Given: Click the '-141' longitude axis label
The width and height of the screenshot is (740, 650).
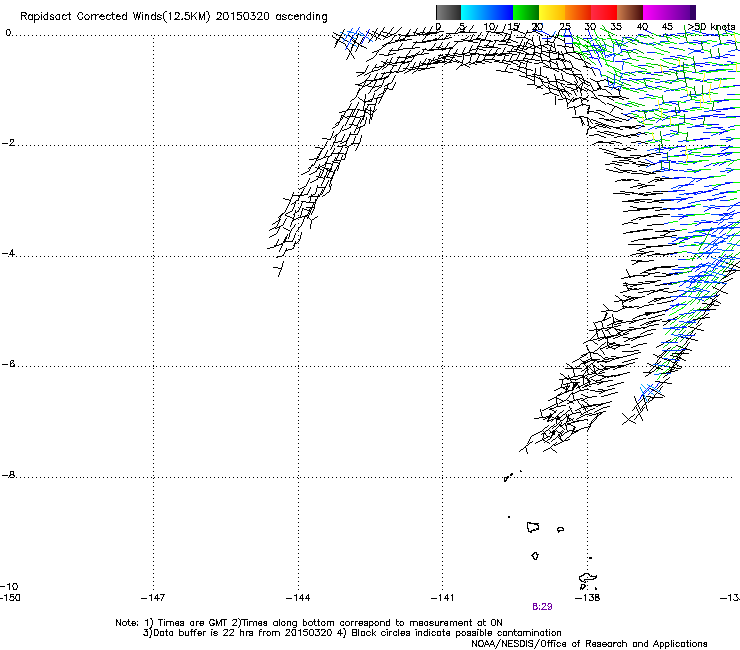Looking at the screenshot, I should pyautogui.click(x=443, y=598).
